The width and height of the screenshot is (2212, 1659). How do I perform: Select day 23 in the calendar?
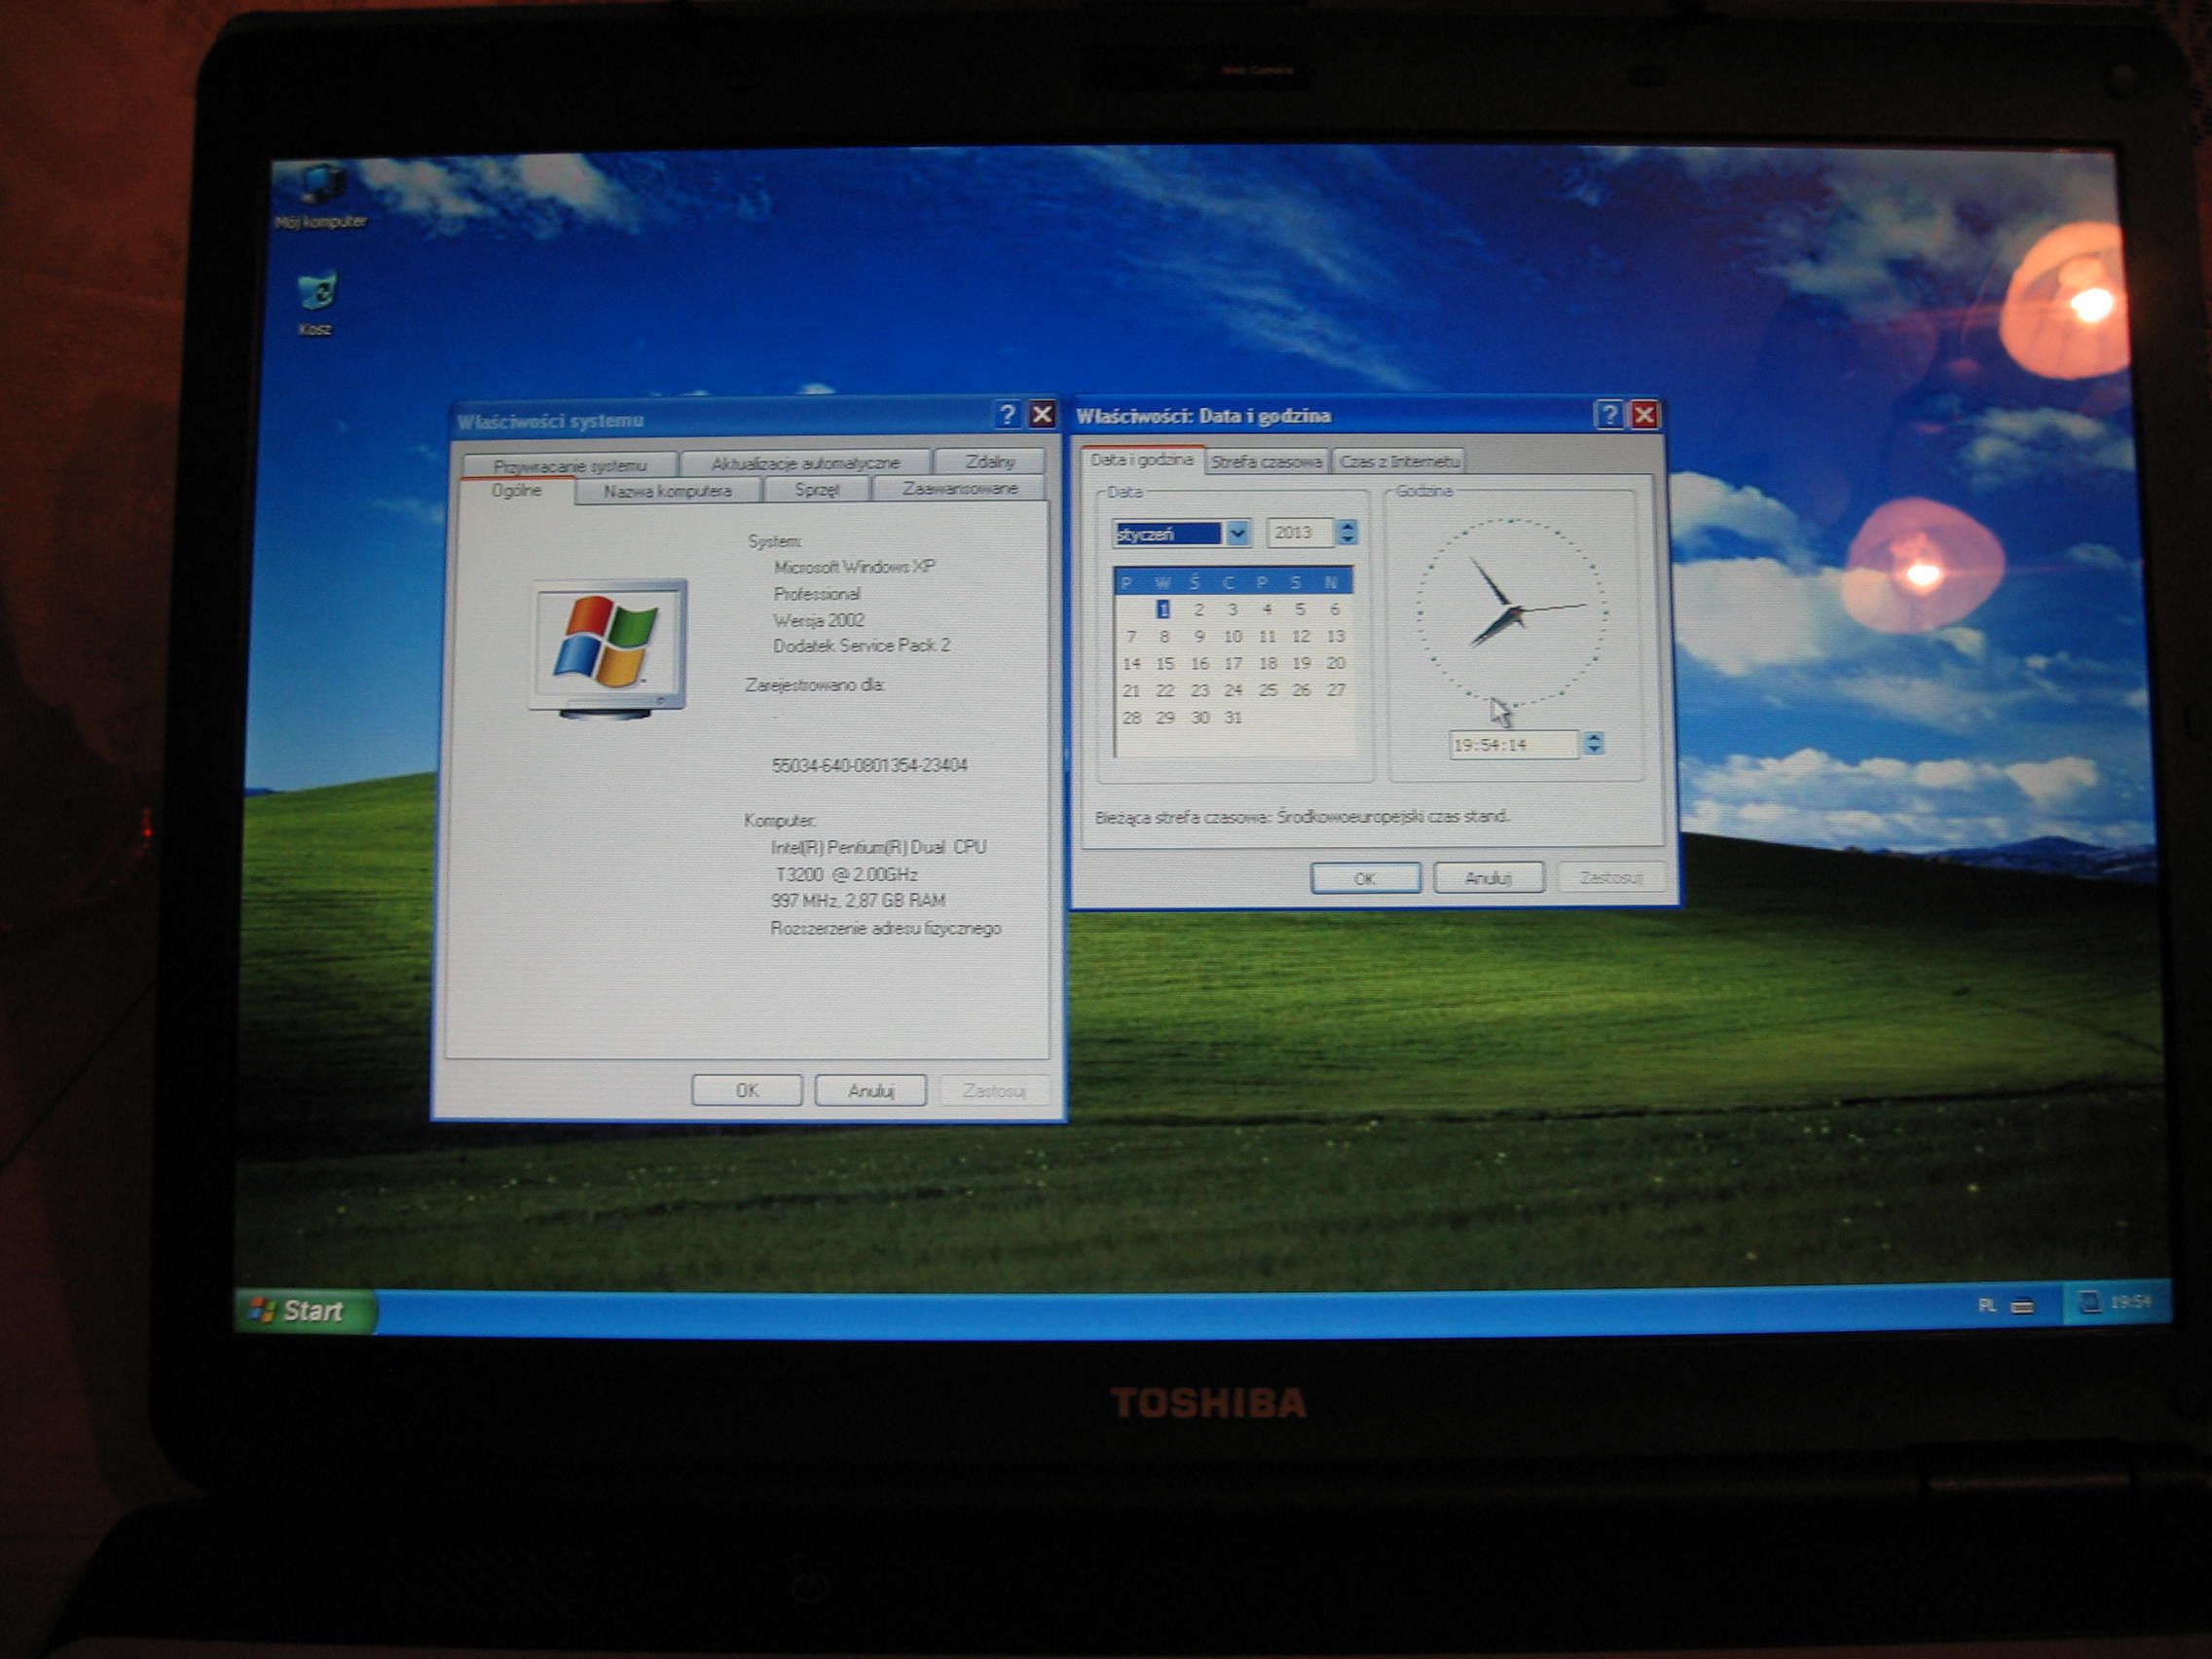click(x=1199, y=690)
